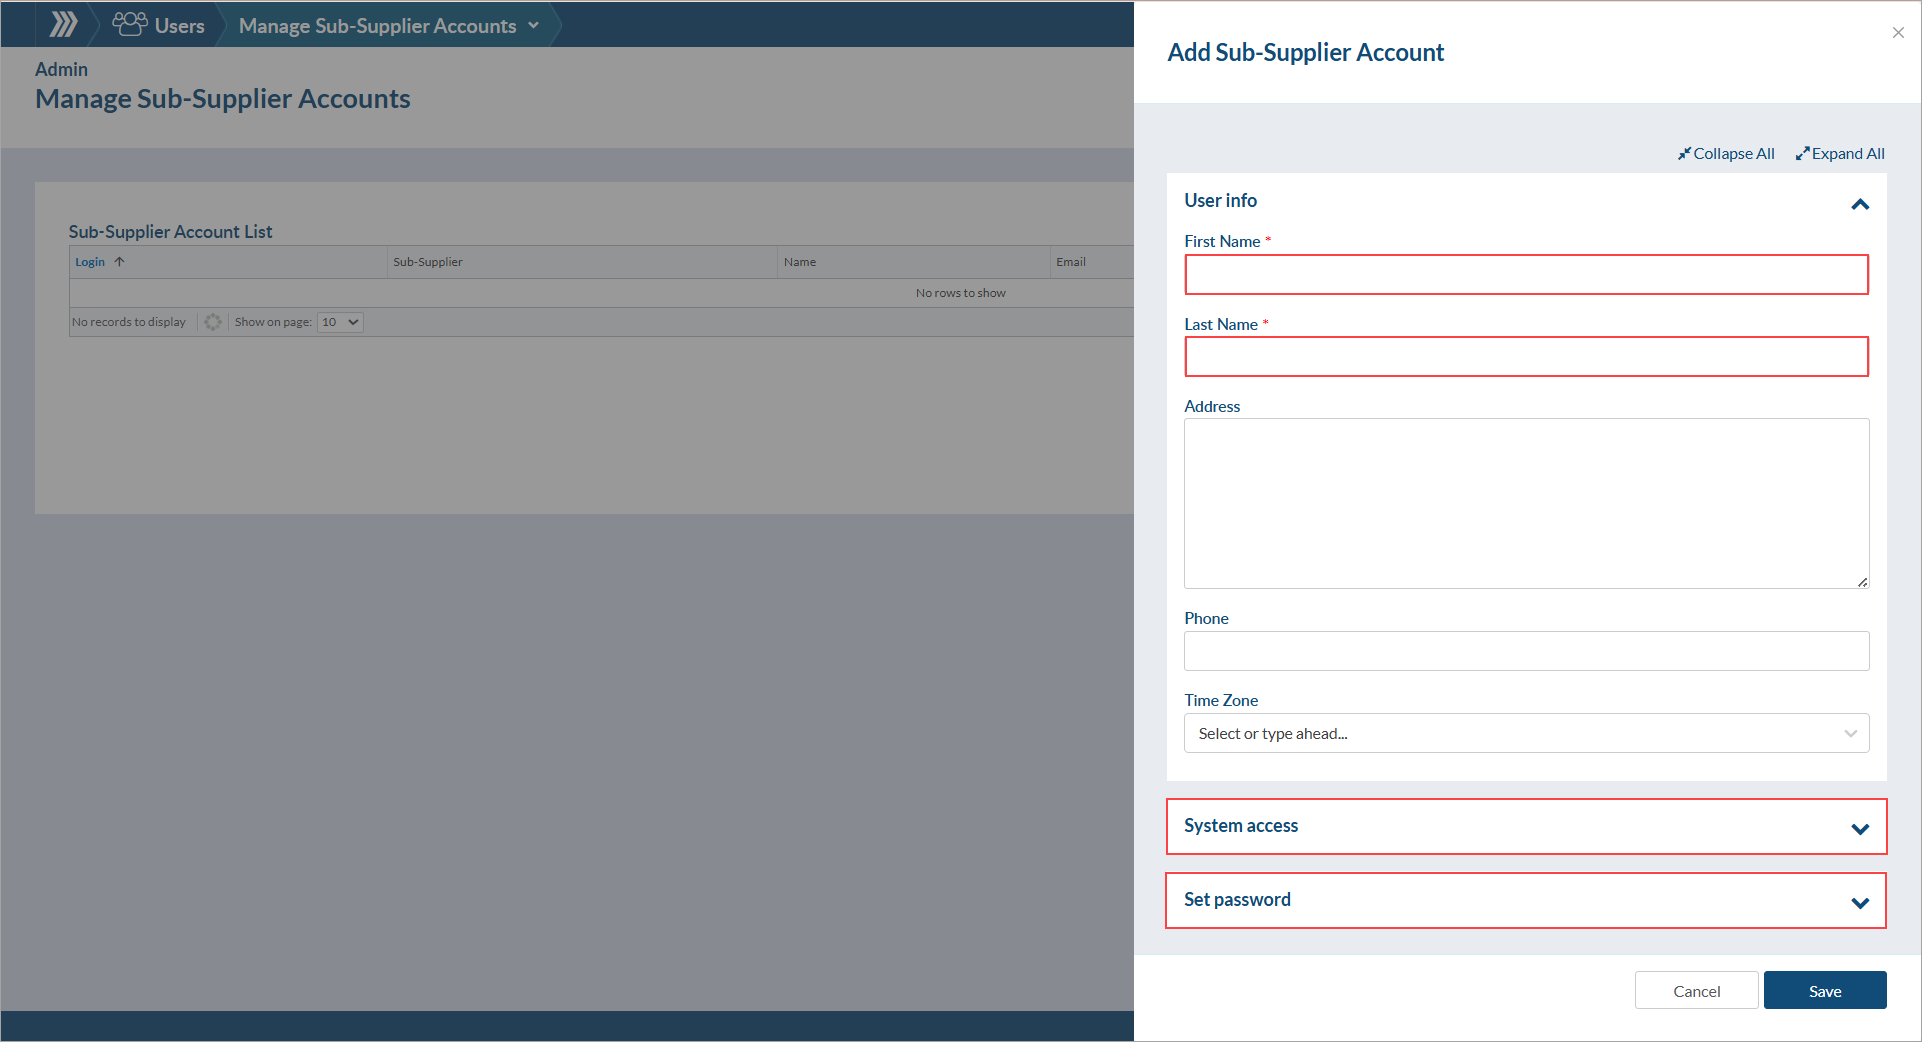Close the Add Sub-Supplier Account panel
The image size is (1922, 1042).
point(1898,33)
